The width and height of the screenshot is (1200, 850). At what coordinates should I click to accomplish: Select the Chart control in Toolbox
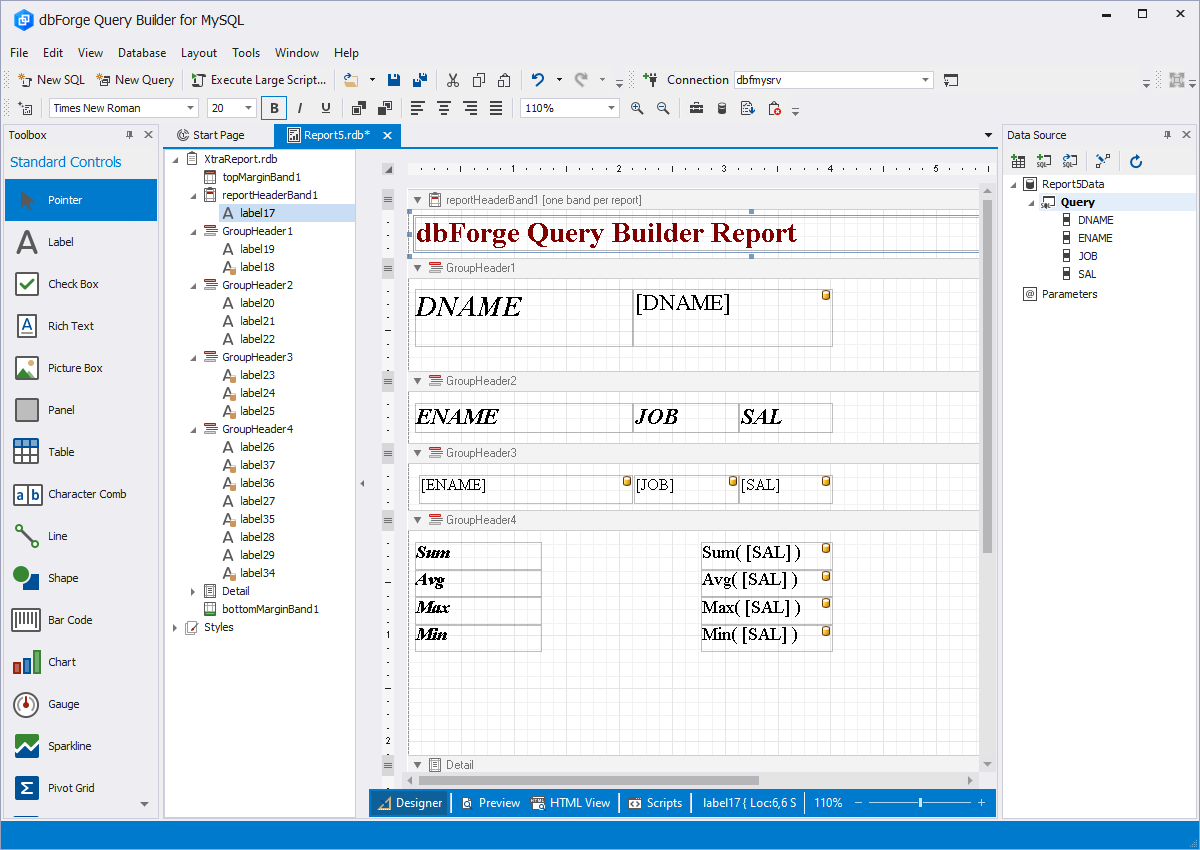81,662
